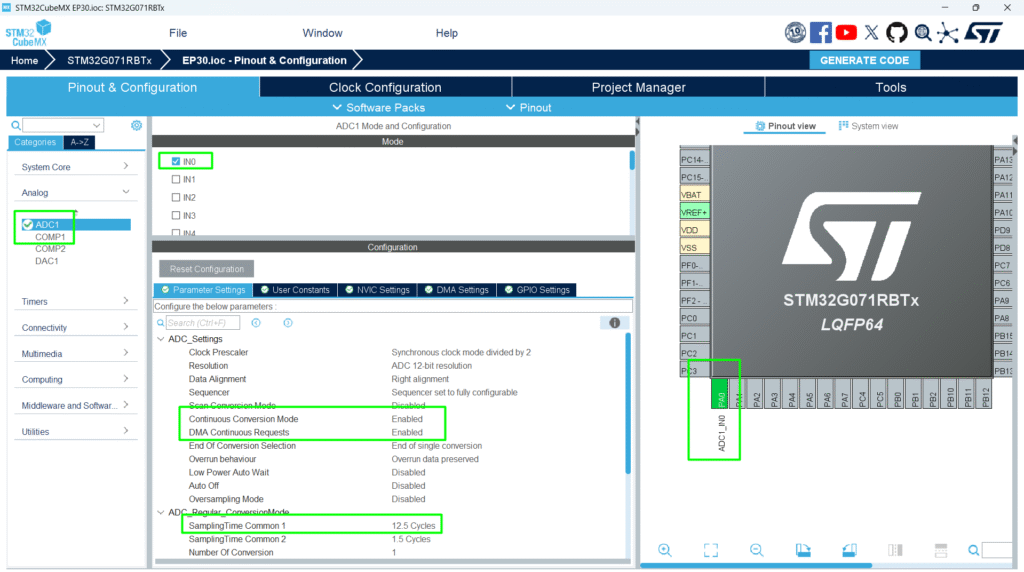Viewport: 1024px width, 572px height.
Task: Open the categories settings gear icon
Action: tap(136, 125)
